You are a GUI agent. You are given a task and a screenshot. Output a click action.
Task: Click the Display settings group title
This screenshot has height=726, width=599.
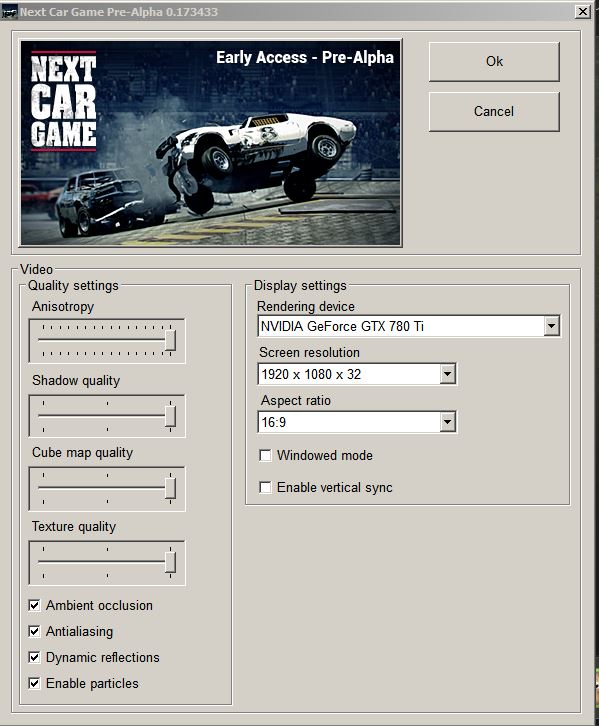pos(300,286)
